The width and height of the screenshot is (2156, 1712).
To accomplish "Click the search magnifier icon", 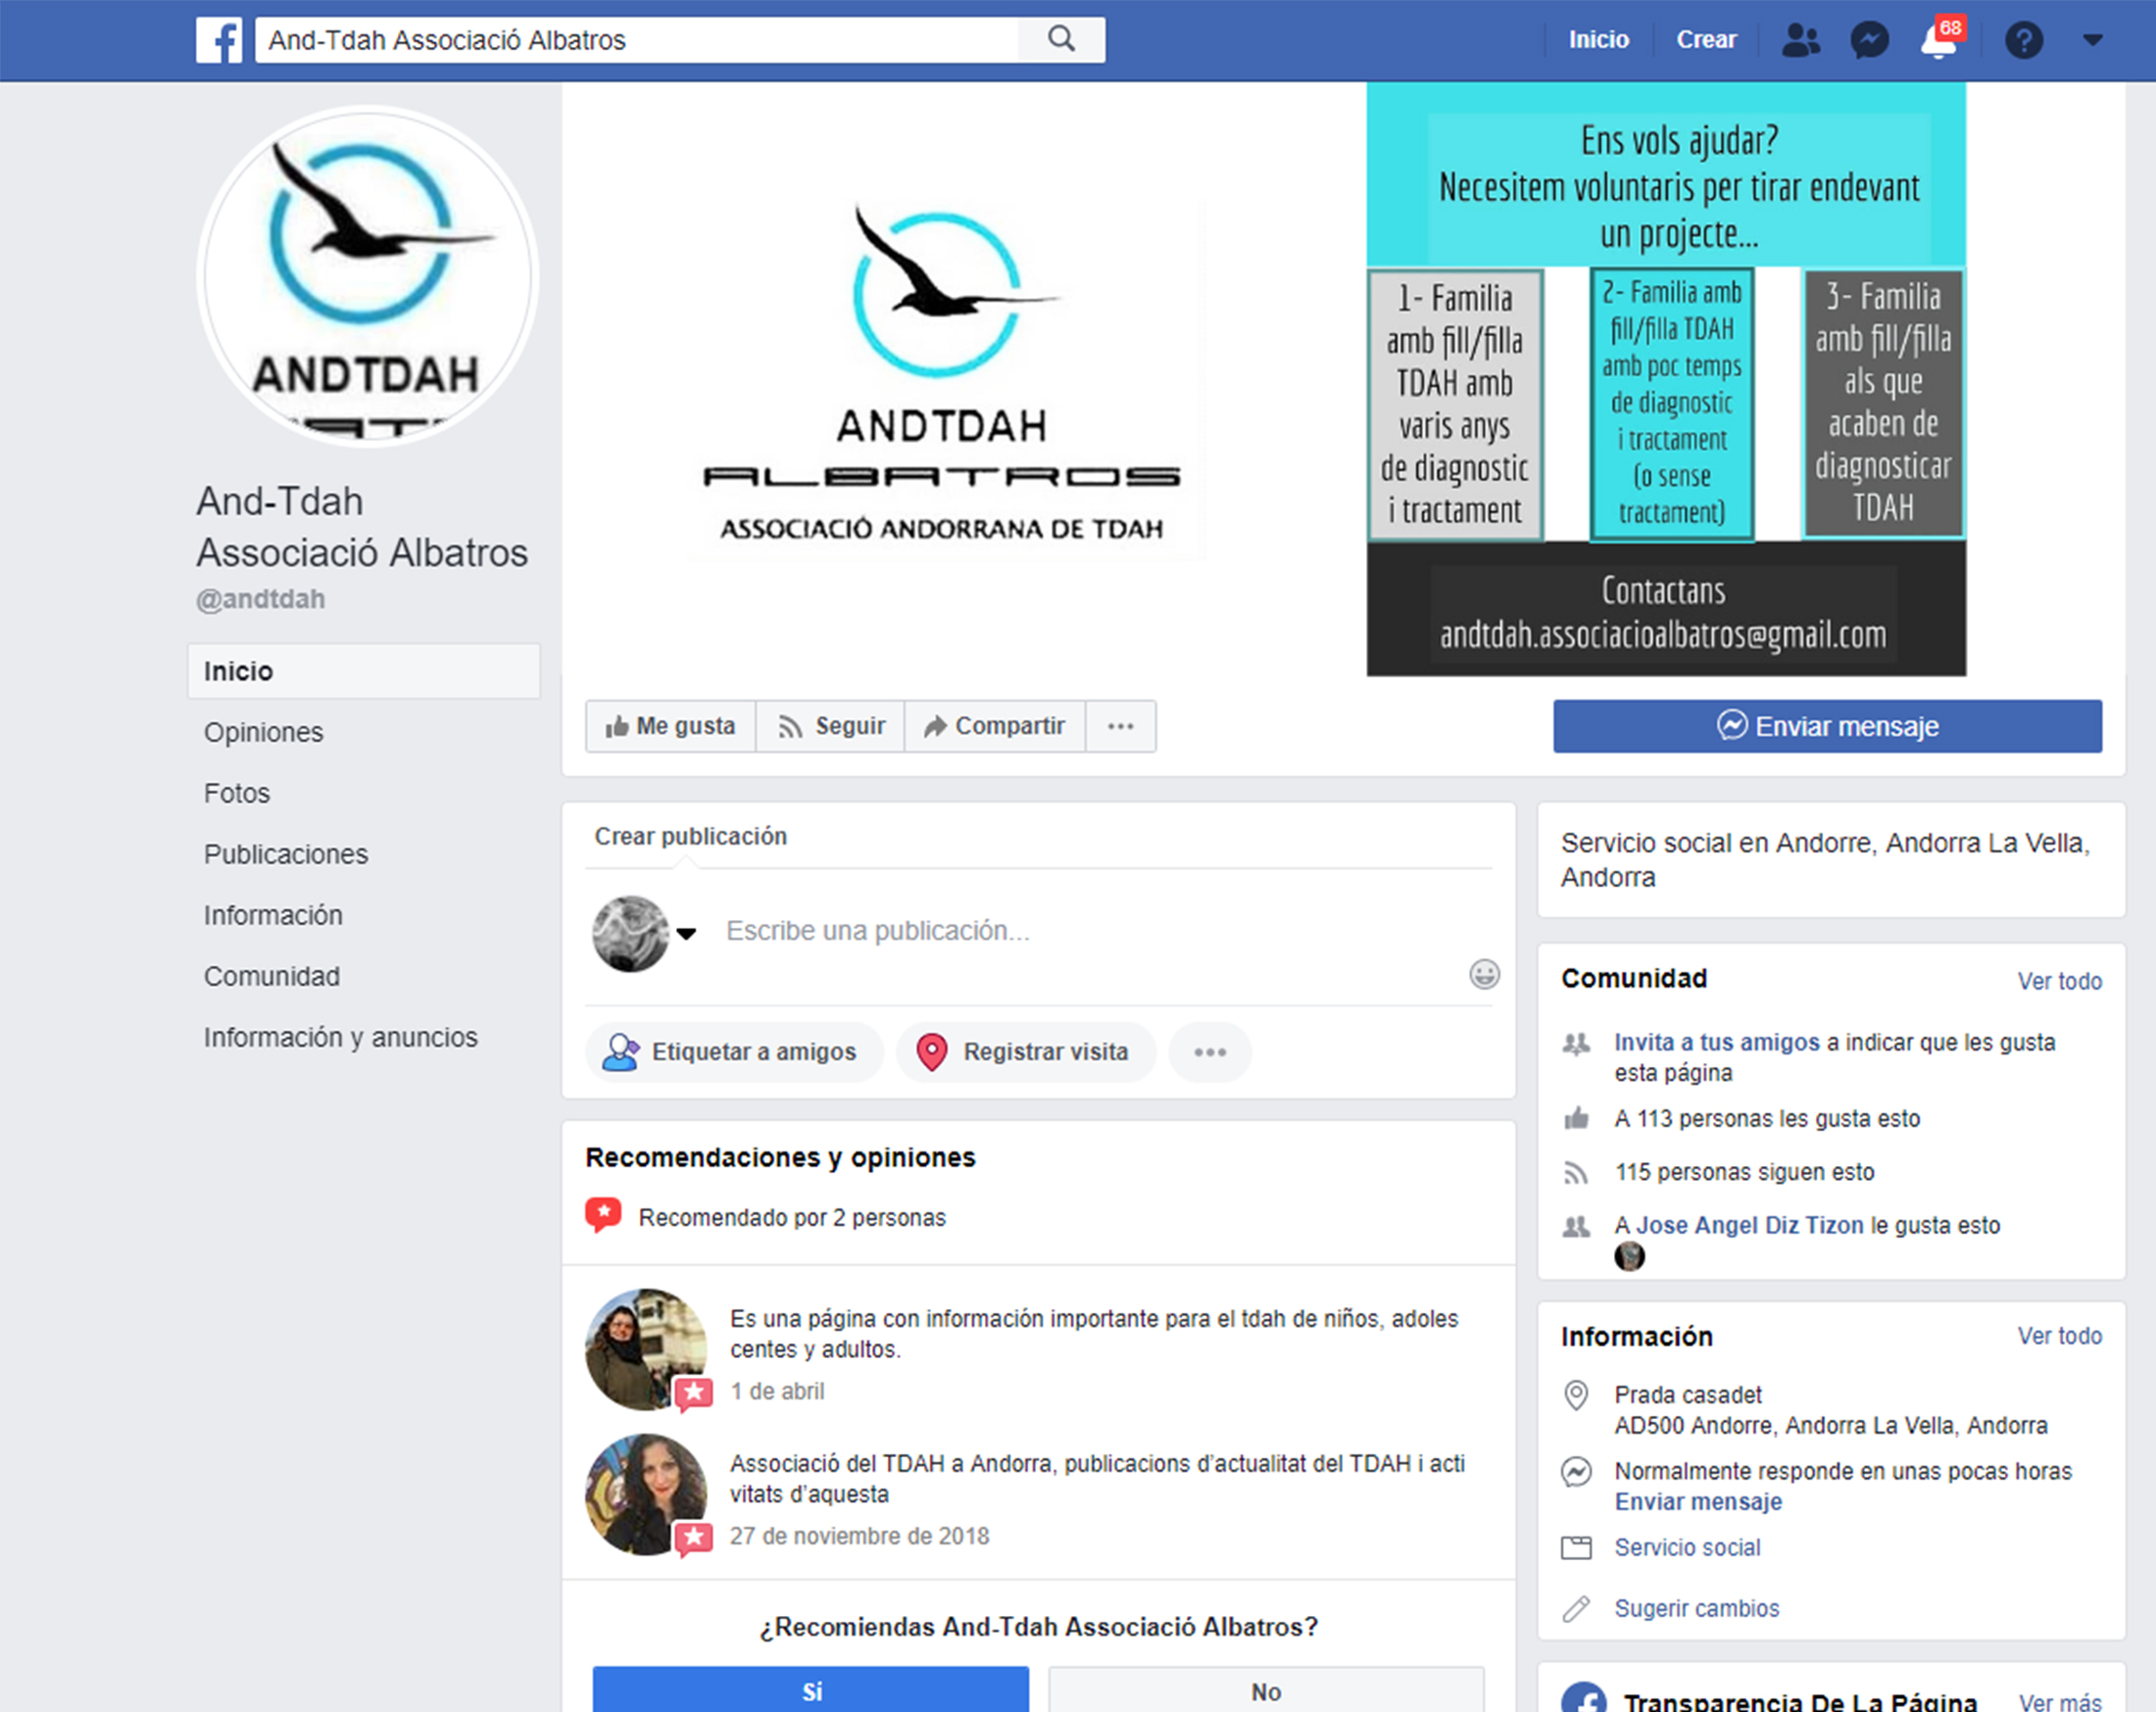I will point(1061,39).
